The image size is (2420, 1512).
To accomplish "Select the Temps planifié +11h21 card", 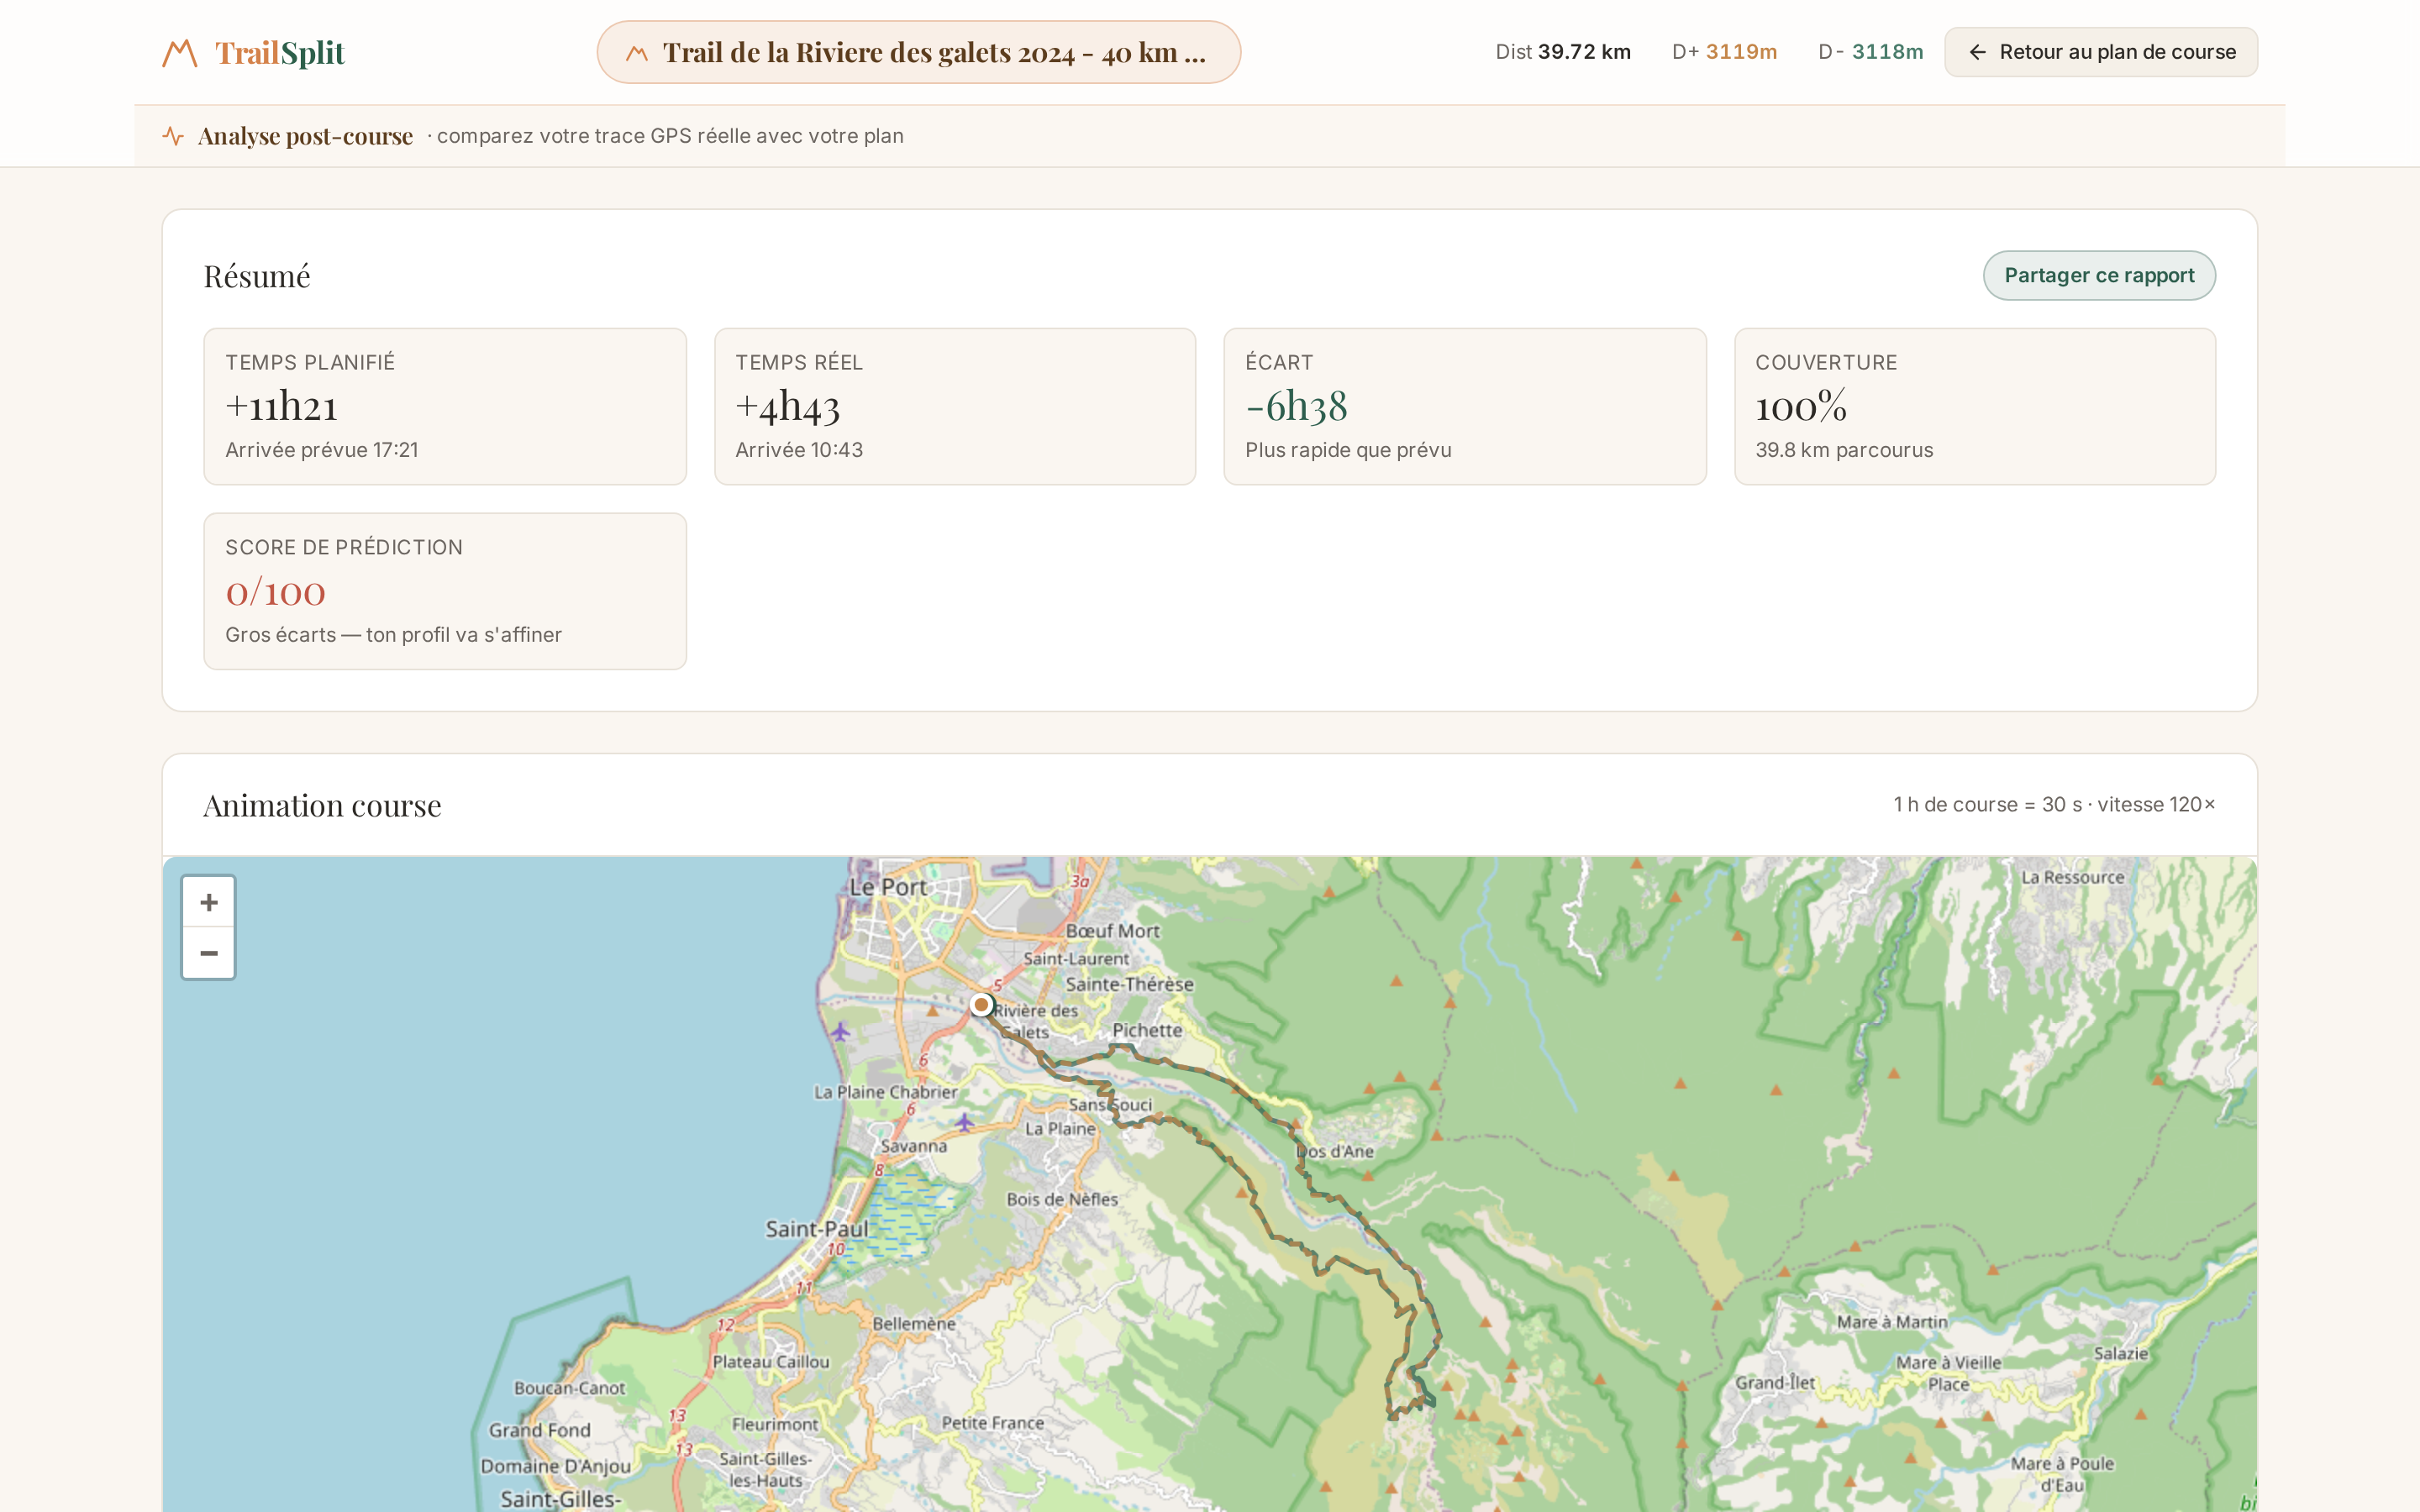I will coord(444,406).
